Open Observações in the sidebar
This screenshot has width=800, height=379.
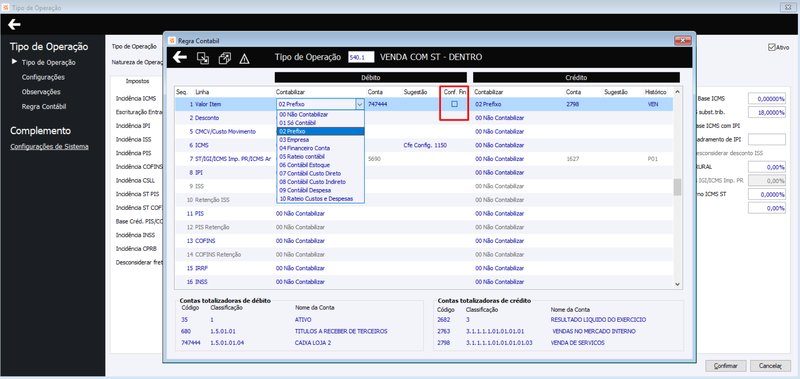(41, 92)
